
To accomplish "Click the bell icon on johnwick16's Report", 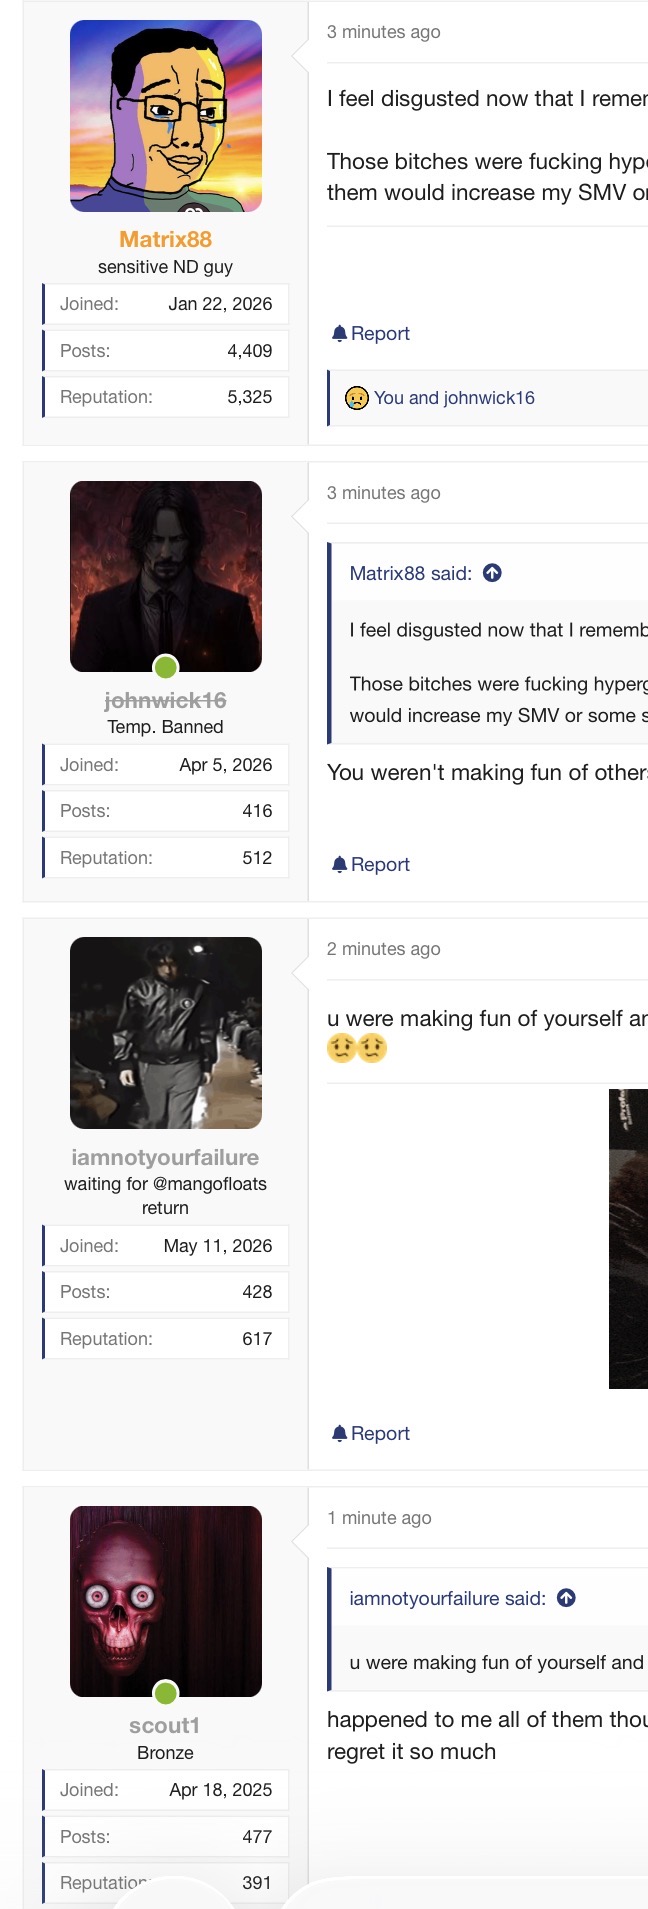I will (339, 865).
